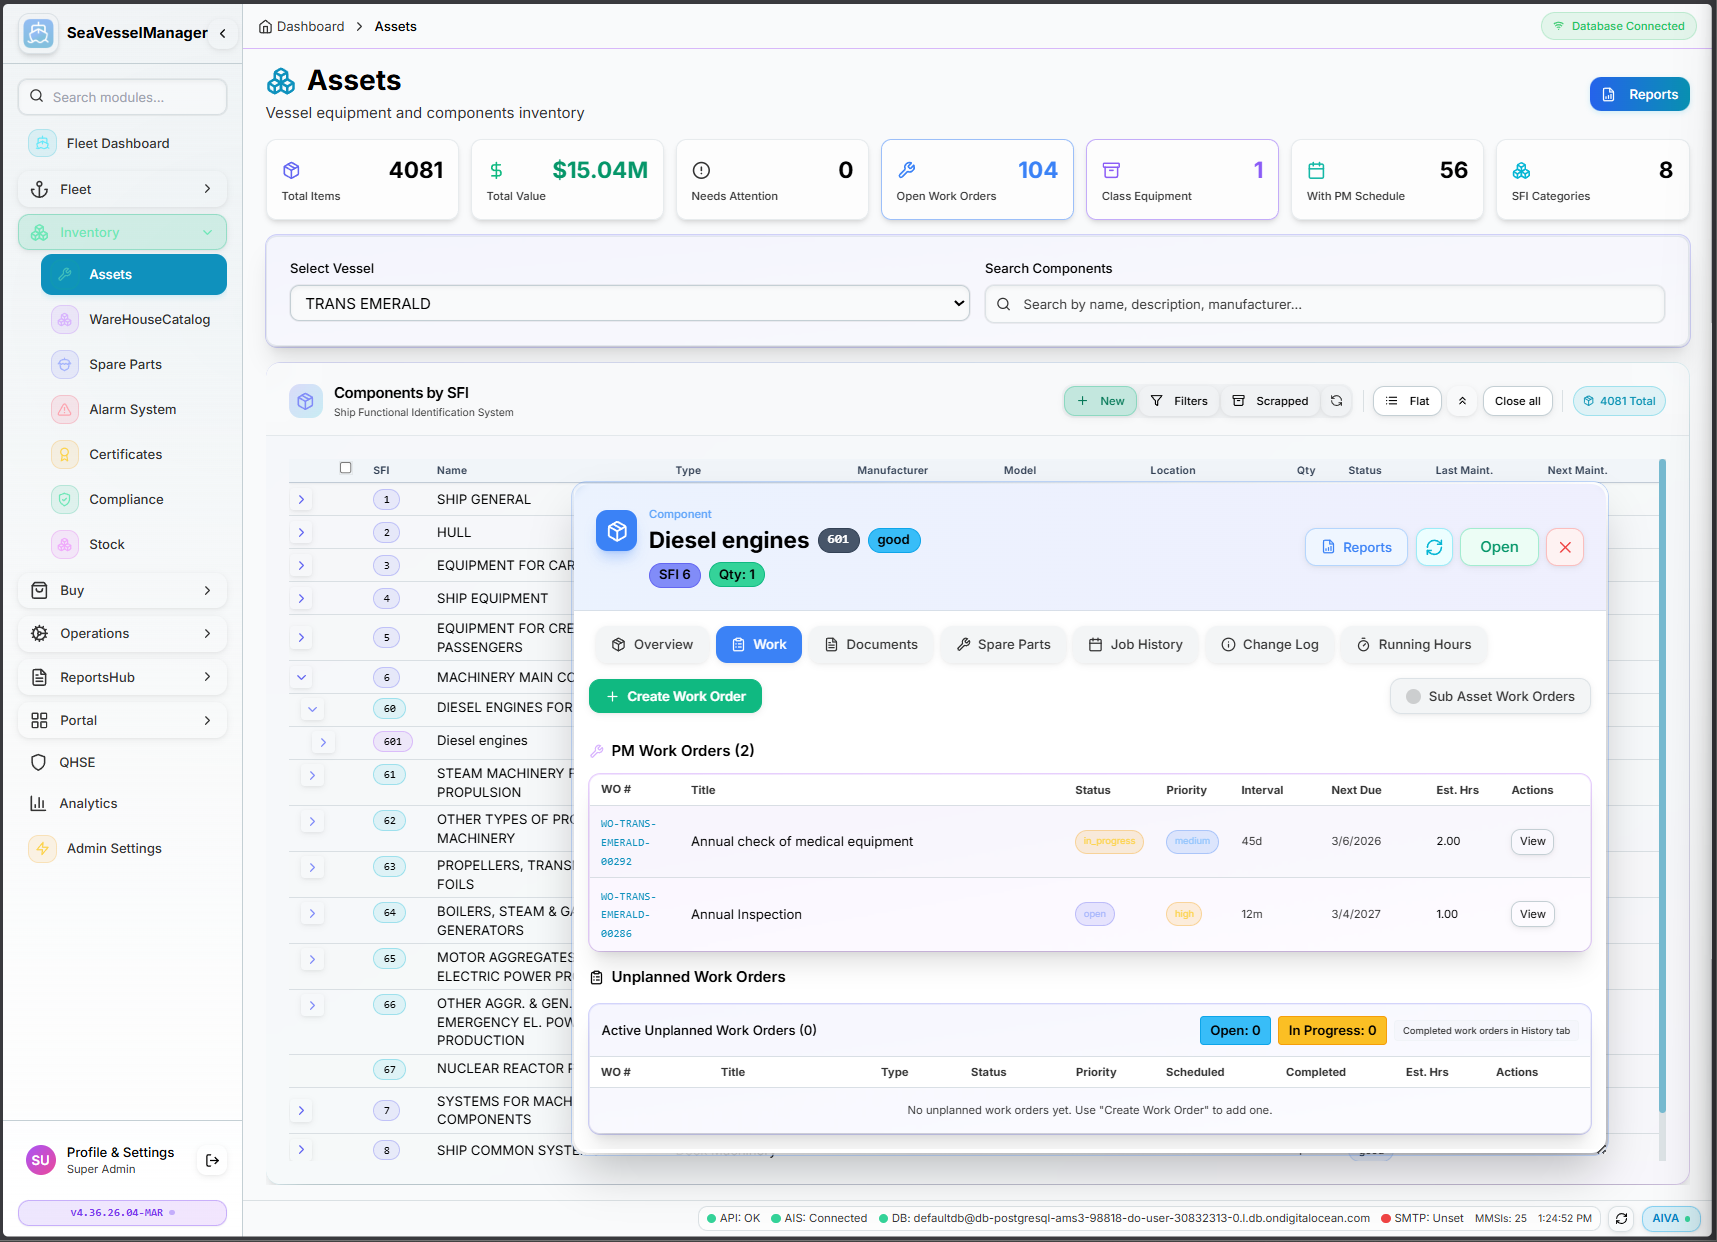The width and height of the screenshot is (1717, 1242).
Task: Switch to the Job History tab
Action: [1135, 644]
